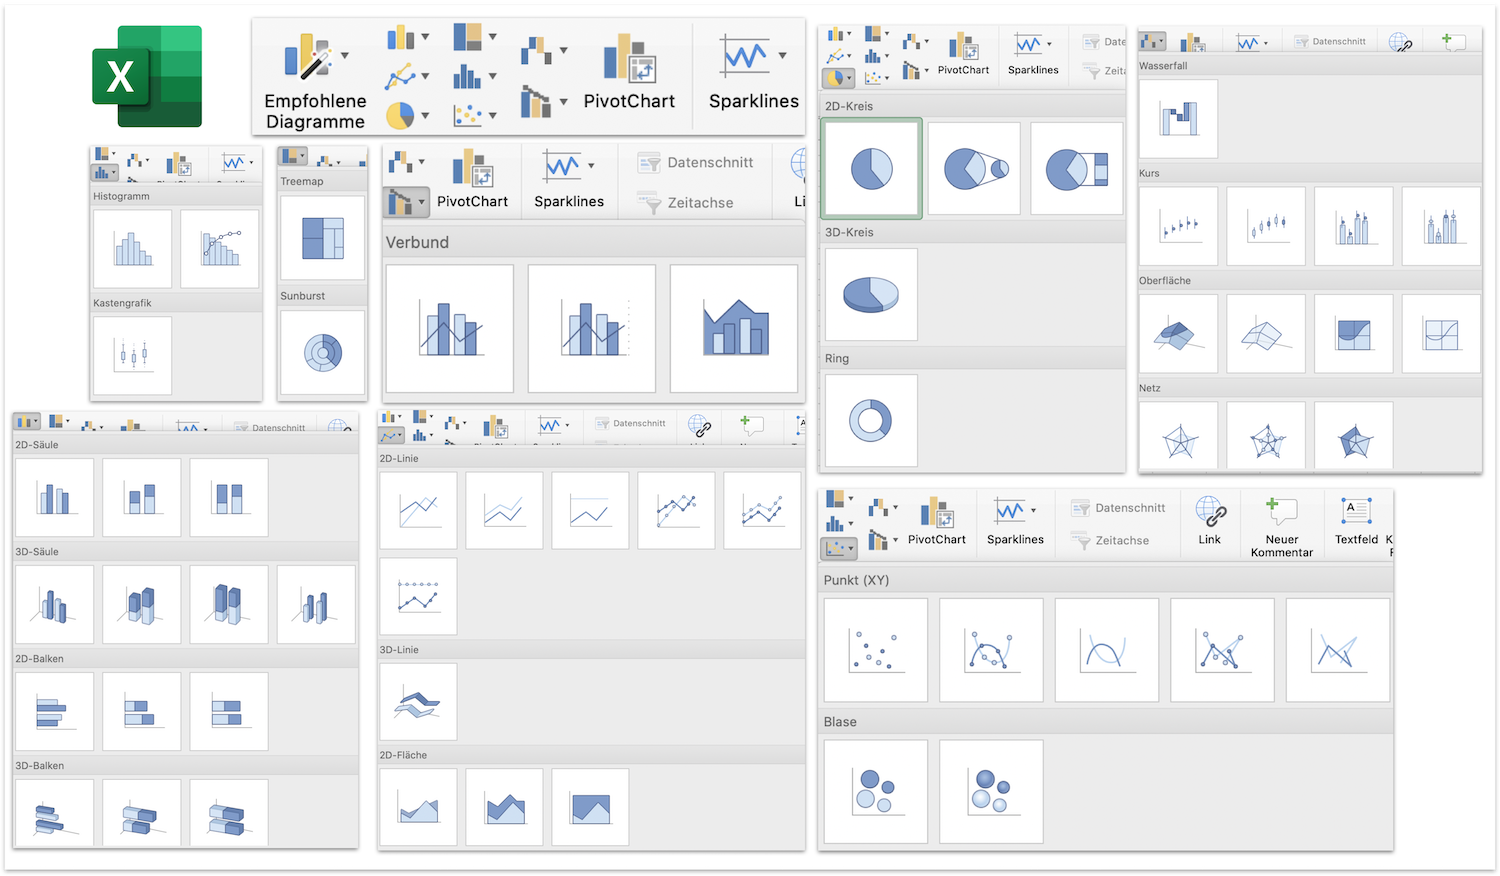The image size is (1500, 876).
Task: Choose the first scatter chart under Punkt (XY)
Action: (x=875, y=650)
